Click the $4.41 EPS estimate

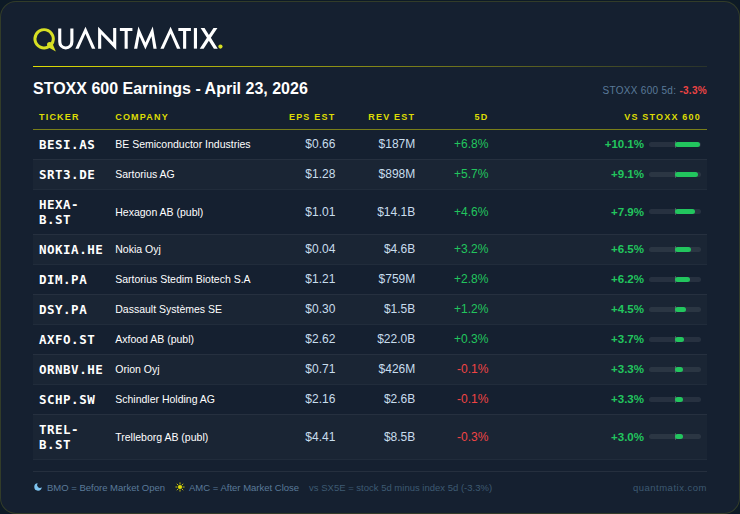coord(320,437)
